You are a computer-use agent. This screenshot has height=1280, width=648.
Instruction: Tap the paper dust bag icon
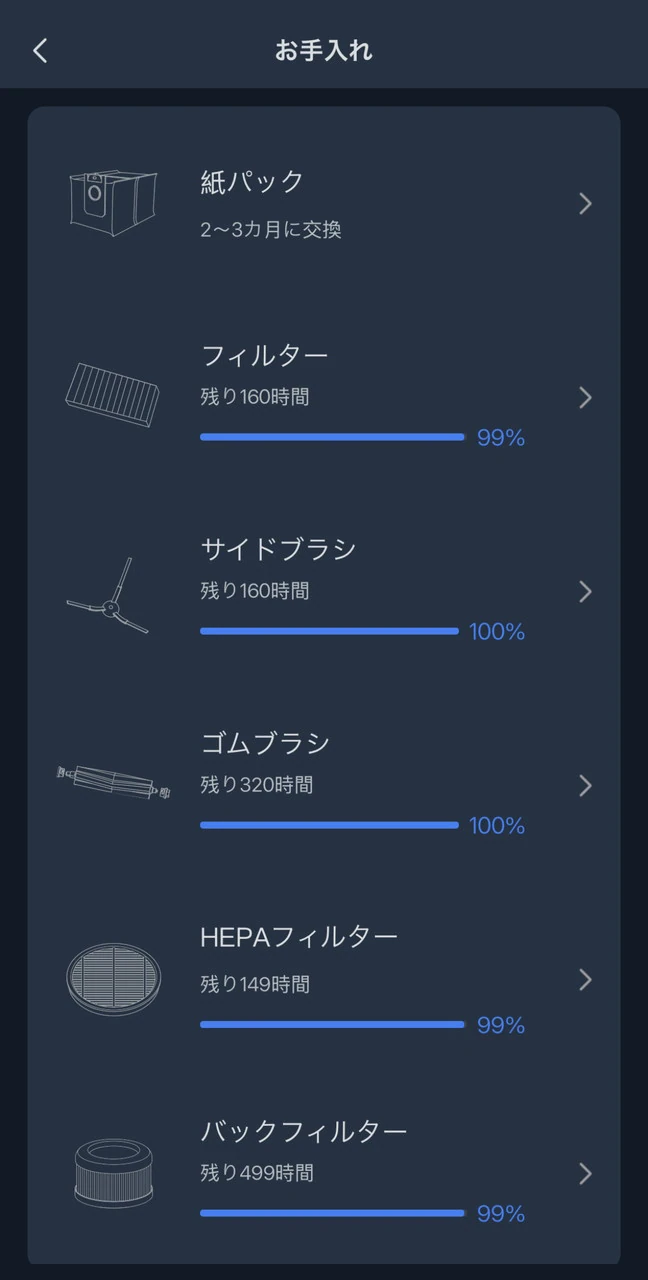pyautogui.click(x=113, y=203)
